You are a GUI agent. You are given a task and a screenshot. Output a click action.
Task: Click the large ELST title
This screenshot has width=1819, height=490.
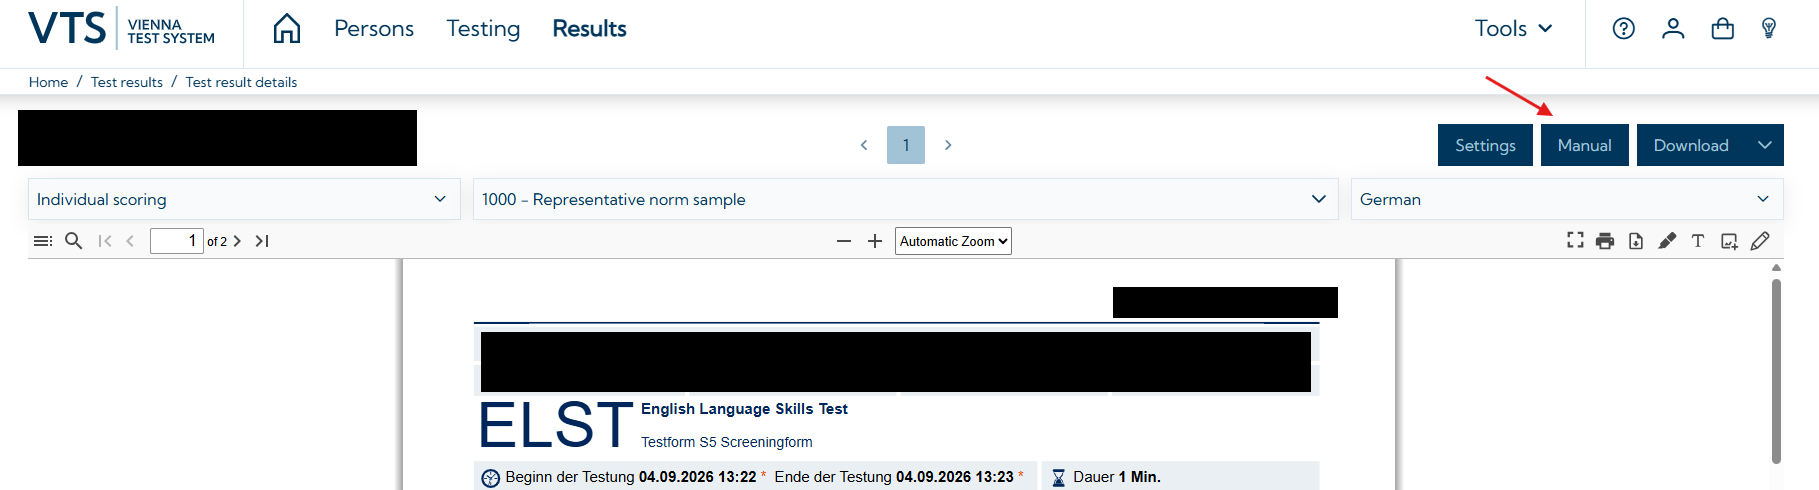coord(556,425)
